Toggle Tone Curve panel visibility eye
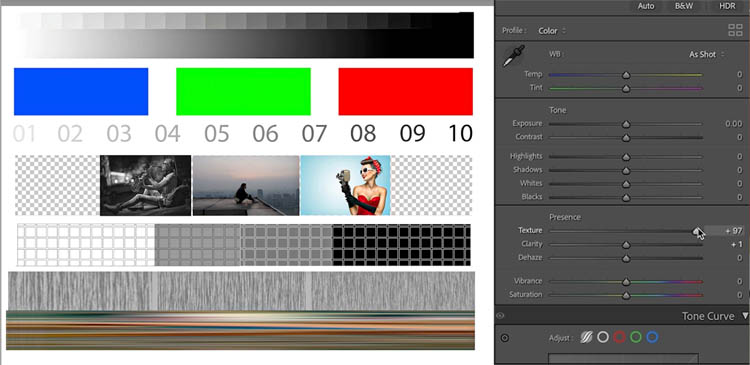Viewport: 750px width, 365px height. point(500,316)
